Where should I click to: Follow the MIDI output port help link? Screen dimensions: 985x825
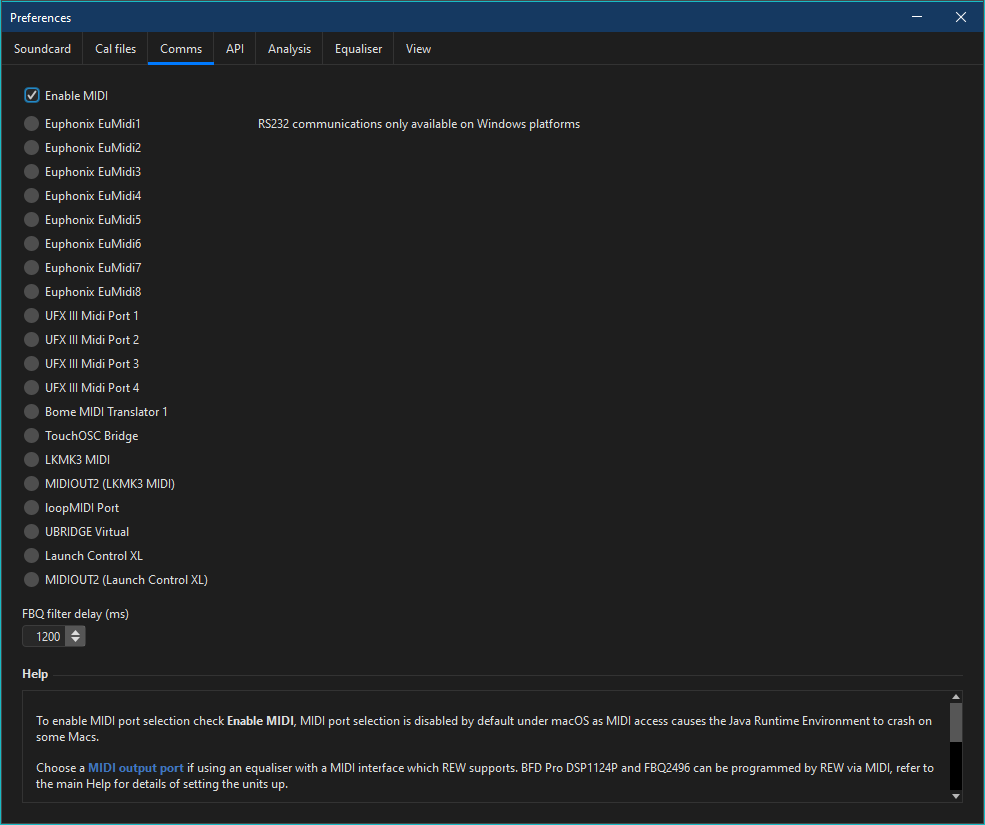point(136,768)
